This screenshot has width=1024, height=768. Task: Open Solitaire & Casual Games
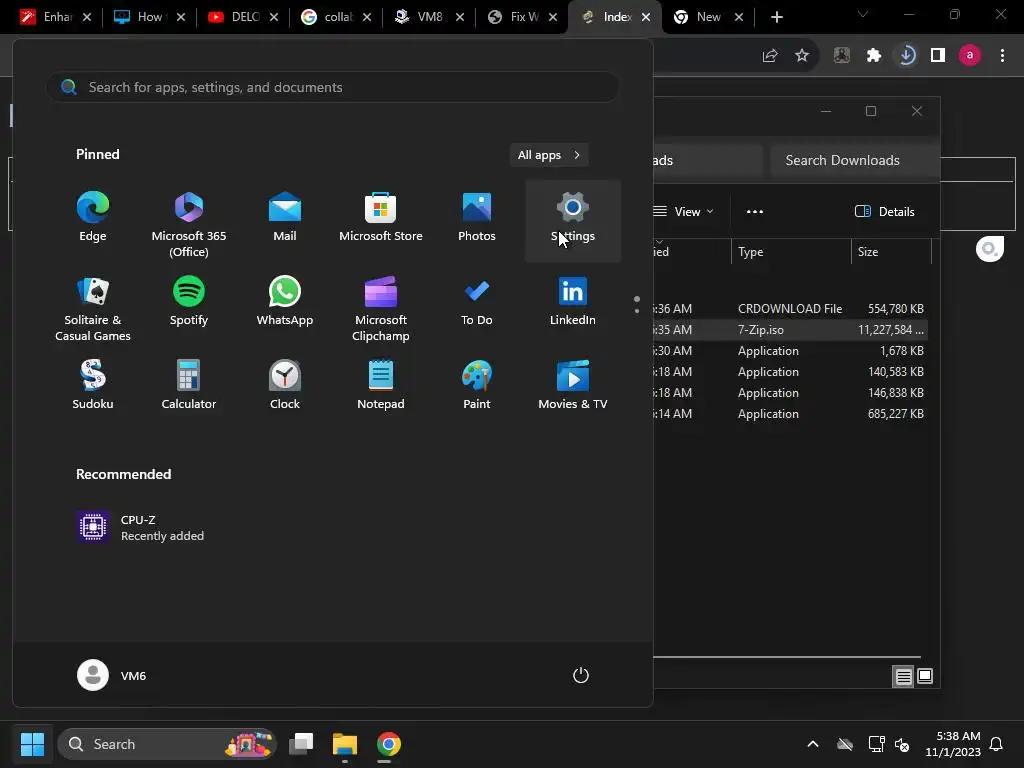pos(93,309)
